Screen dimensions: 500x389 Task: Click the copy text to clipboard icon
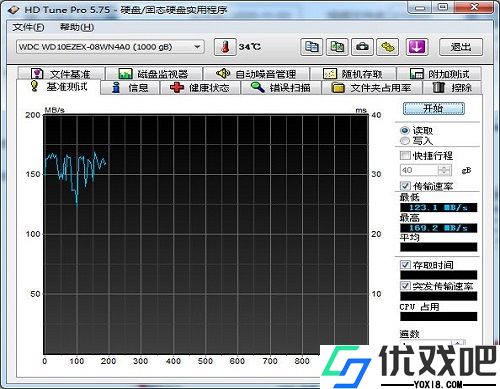click(312, 47)
